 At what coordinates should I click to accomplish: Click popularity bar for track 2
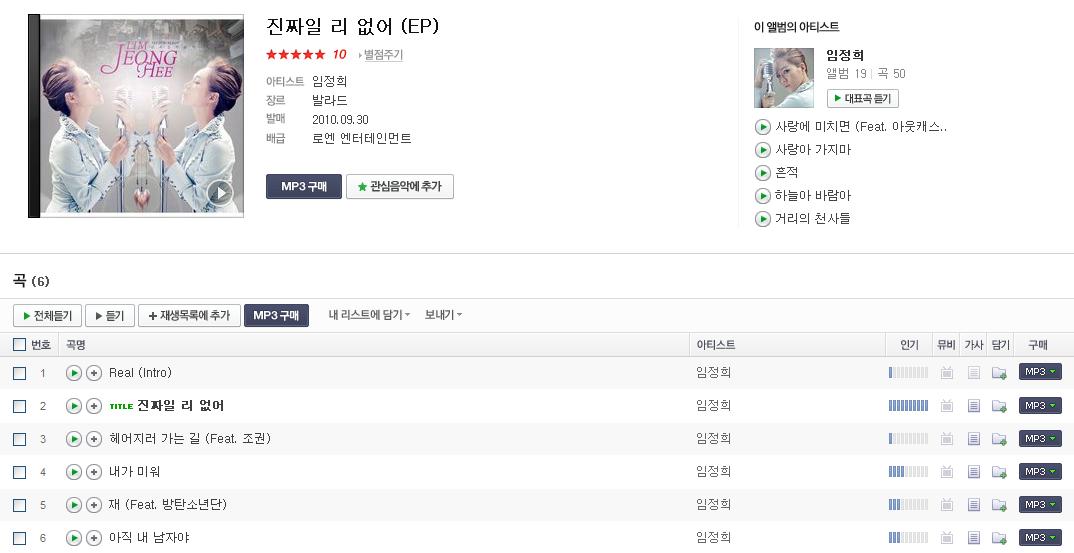click(x=908, y=406)
